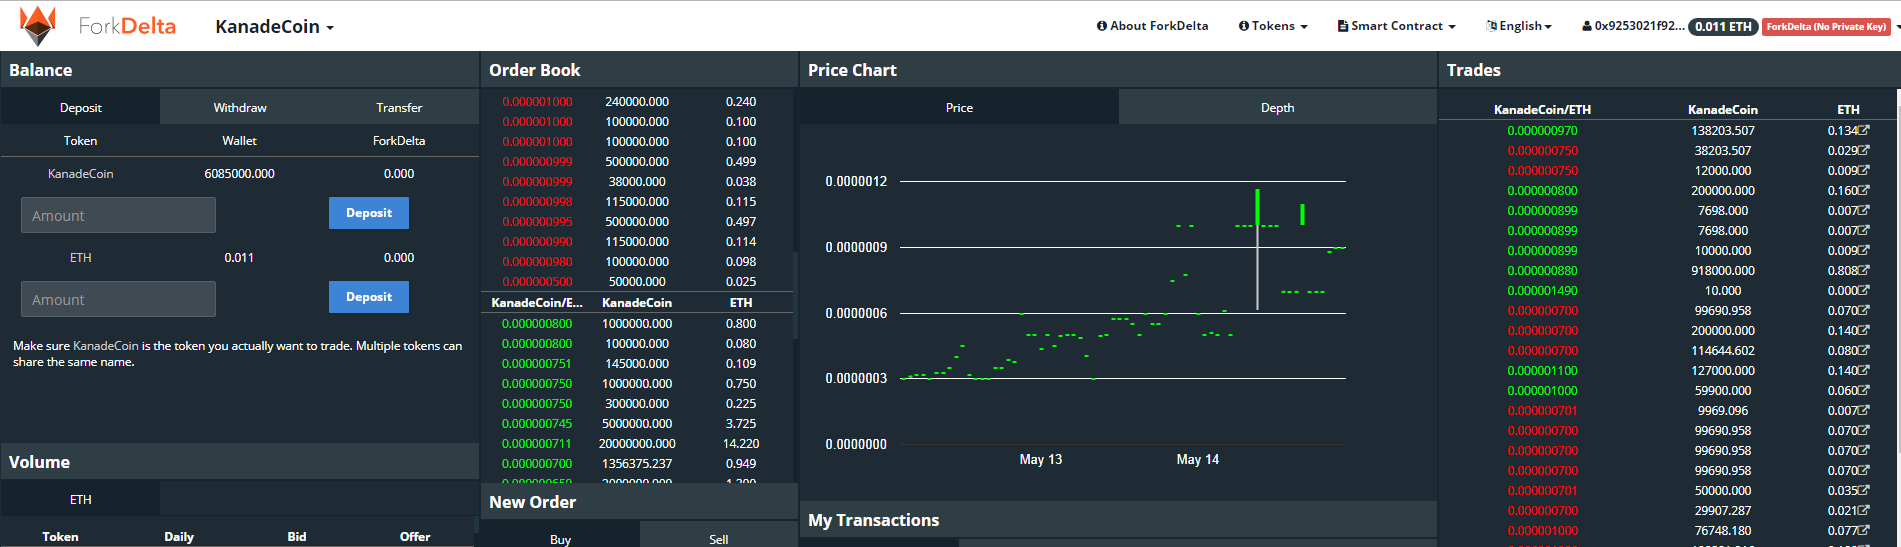Open the KanadeCoin token selector dropdown
The width and height of the screenshot is (1901, 547).
(274, 27)
